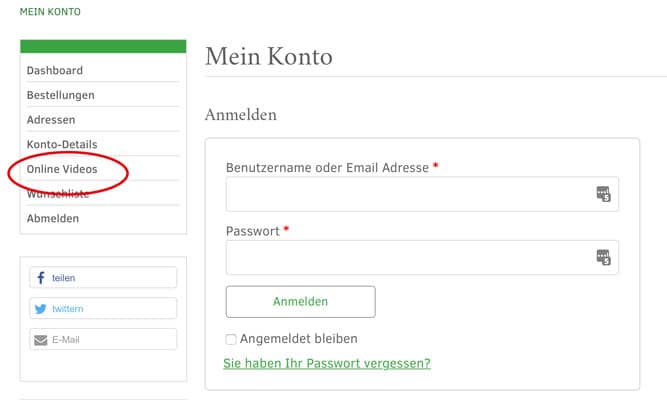Click the twittern share button

103,309
